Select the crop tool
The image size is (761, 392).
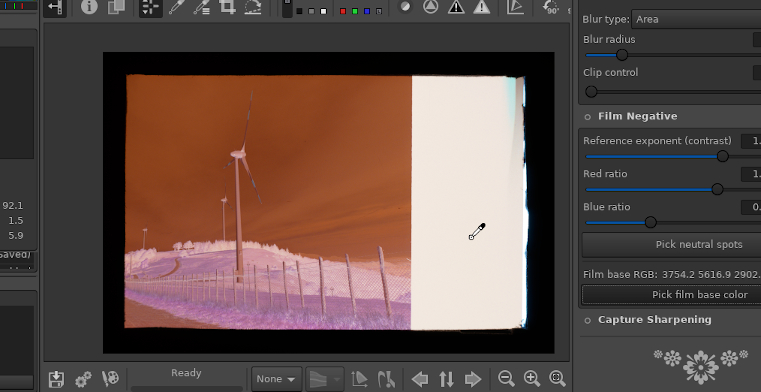(227, 7)
